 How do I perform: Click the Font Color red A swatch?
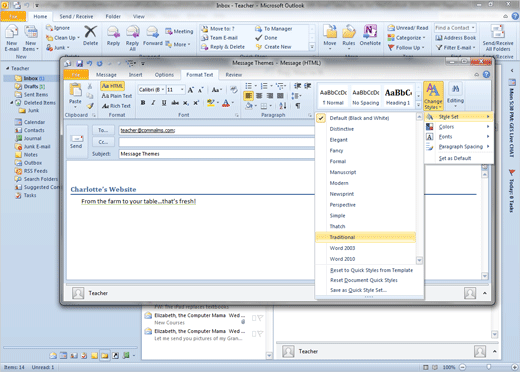coord(226,103)
